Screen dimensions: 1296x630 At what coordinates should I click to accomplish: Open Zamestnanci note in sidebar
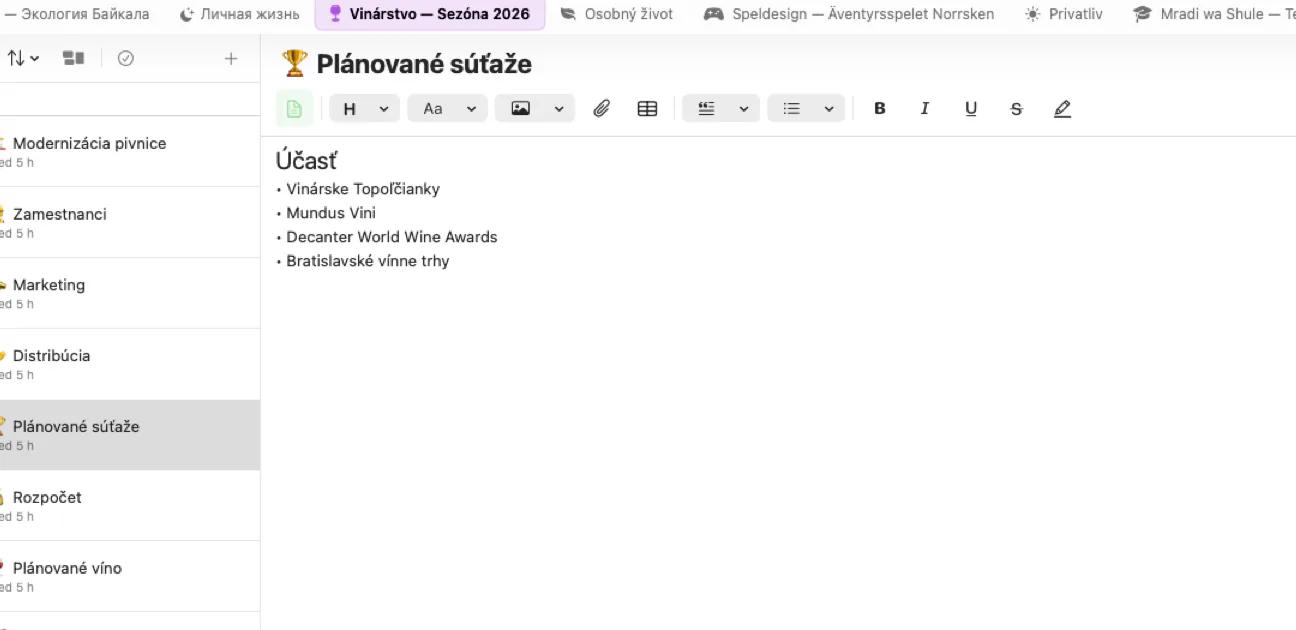click(x=130, y=222)
